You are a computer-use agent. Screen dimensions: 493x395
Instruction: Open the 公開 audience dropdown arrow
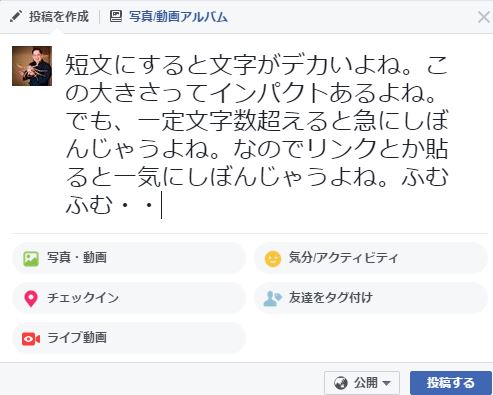click(x=386, y=383)
